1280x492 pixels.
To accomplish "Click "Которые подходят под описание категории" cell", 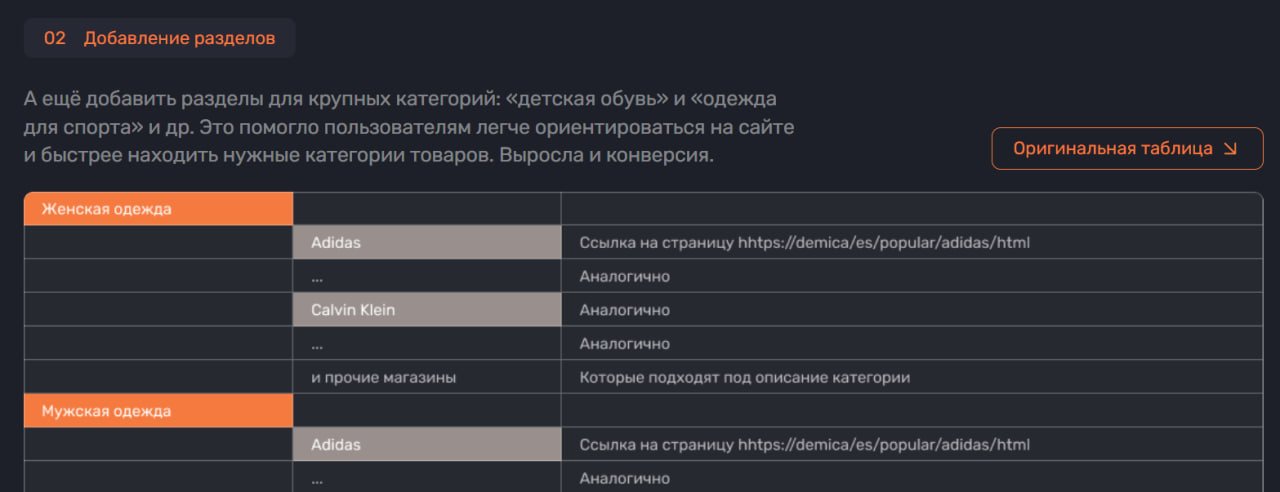I will (x=744, y=378).
